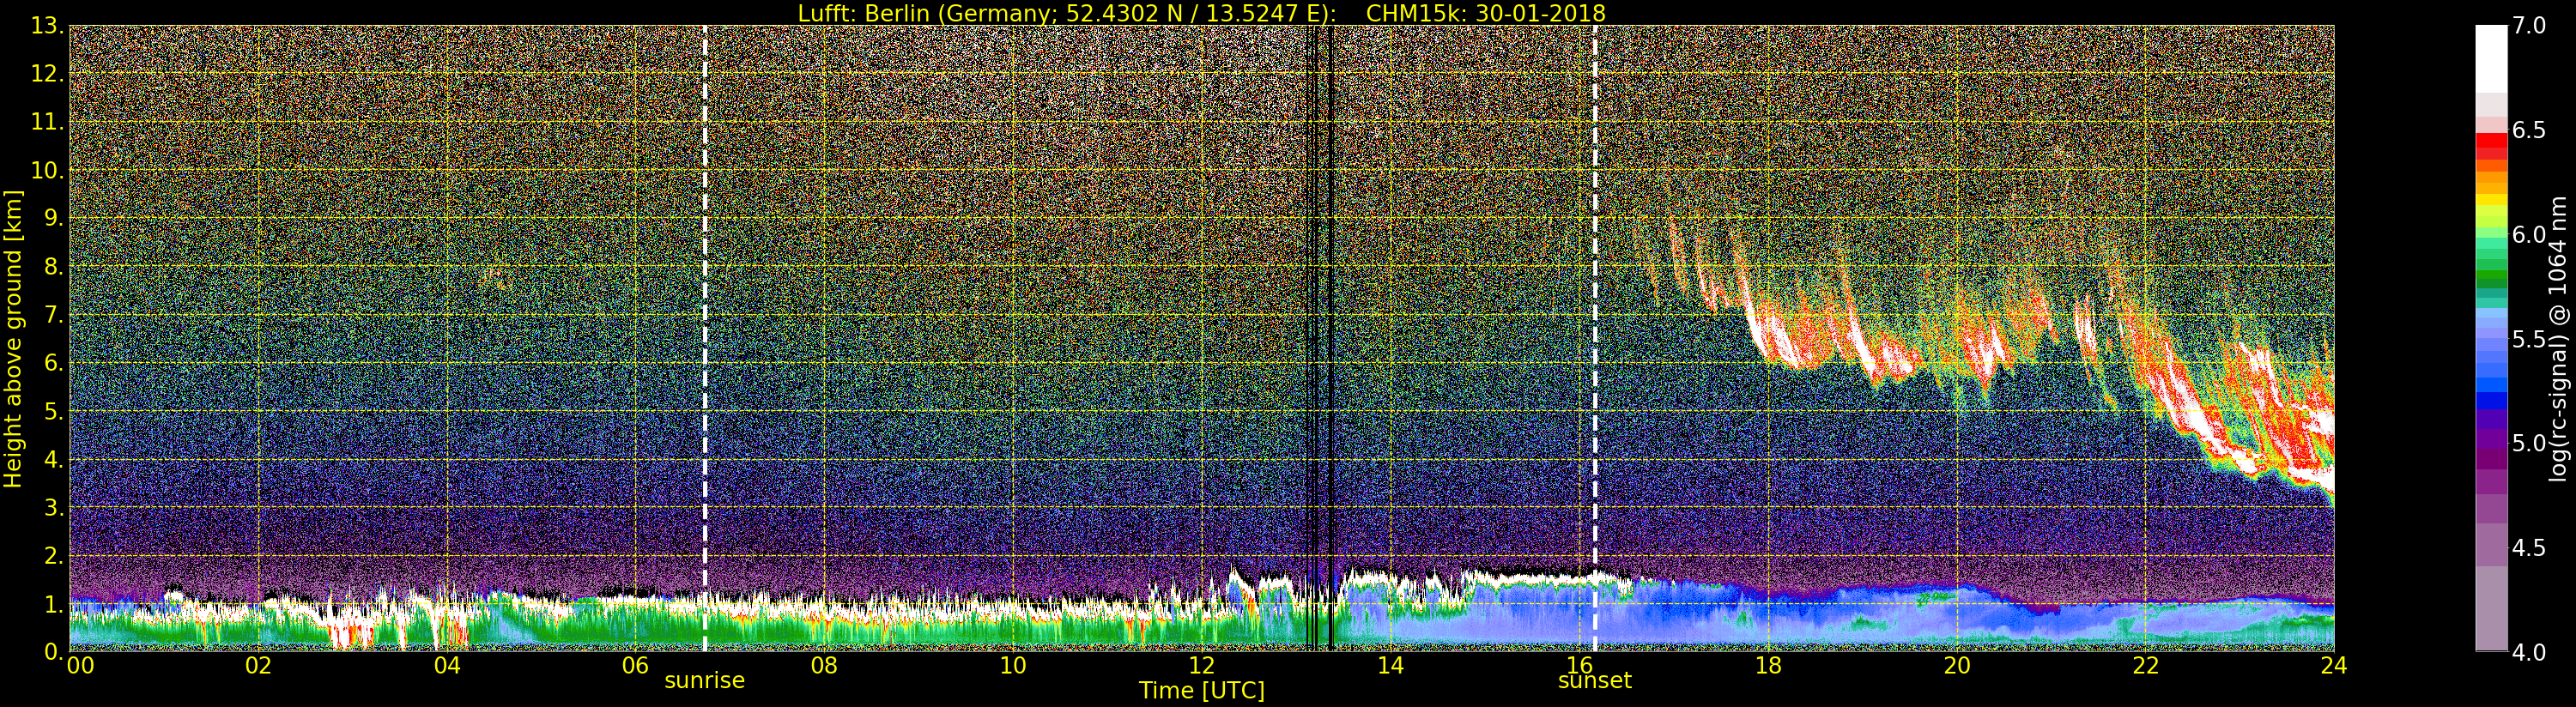
Task: Click the "sunset" label below the time axis
Action: point(1594,681)
